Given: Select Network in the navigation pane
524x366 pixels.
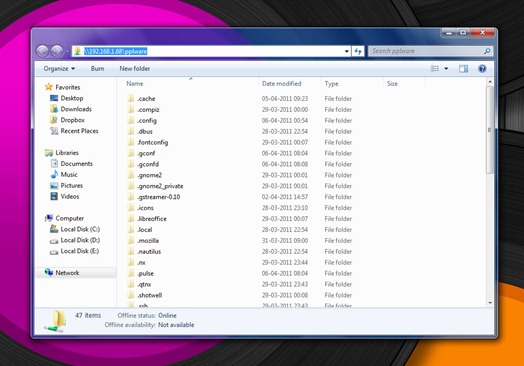Looking at the screenshot, I should [x=67, y=273].
